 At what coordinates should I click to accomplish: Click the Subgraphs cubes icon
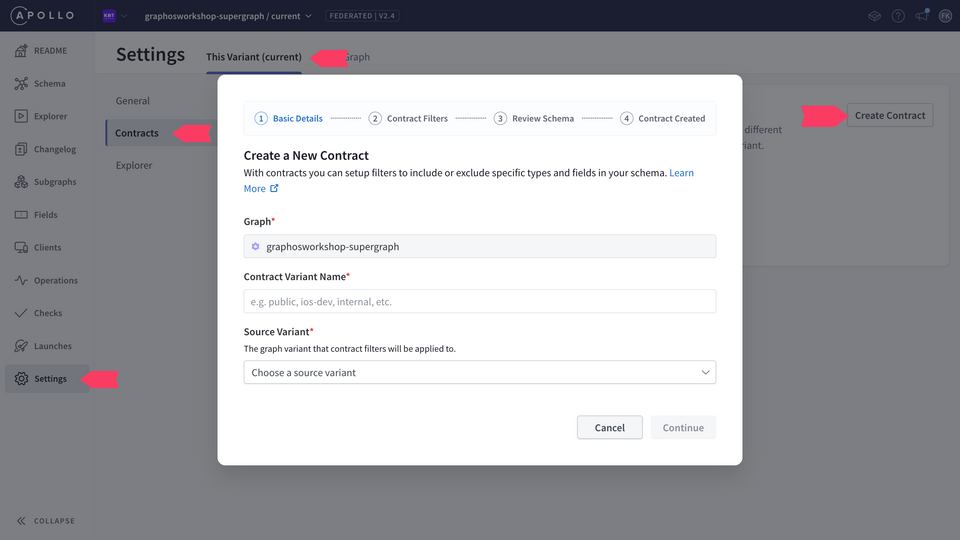click(21, 182)
